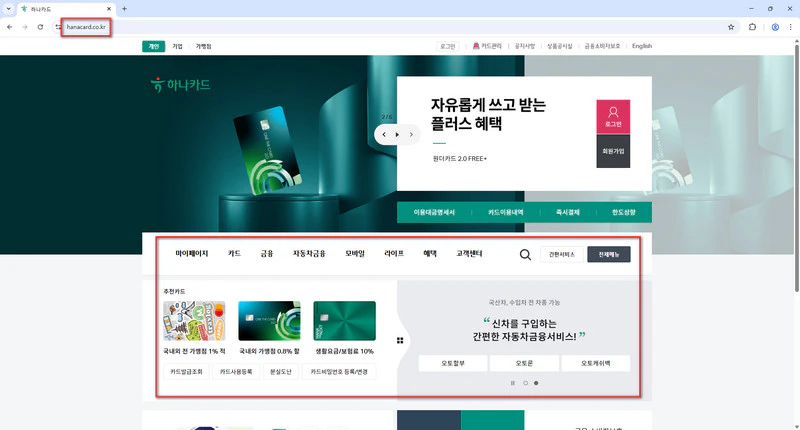The width and height of the screenshot is (800, 430).
Task: Go to previous hero banner slide
Action: [384, 135]
